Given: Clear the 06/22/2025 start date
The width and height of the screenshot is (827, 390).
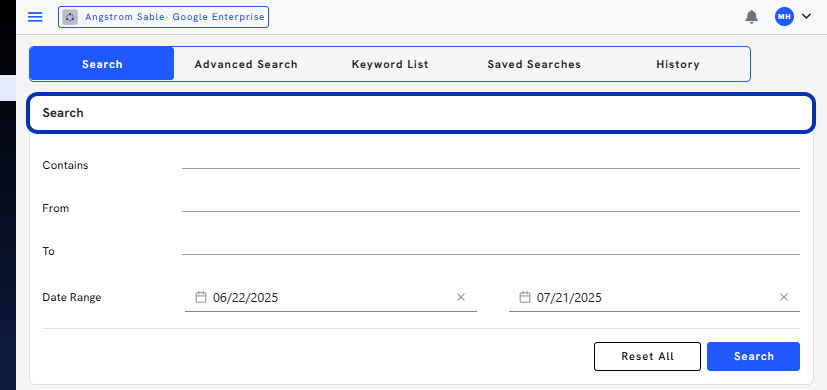Looking at the screenshot, I should (x=460, y=297).
